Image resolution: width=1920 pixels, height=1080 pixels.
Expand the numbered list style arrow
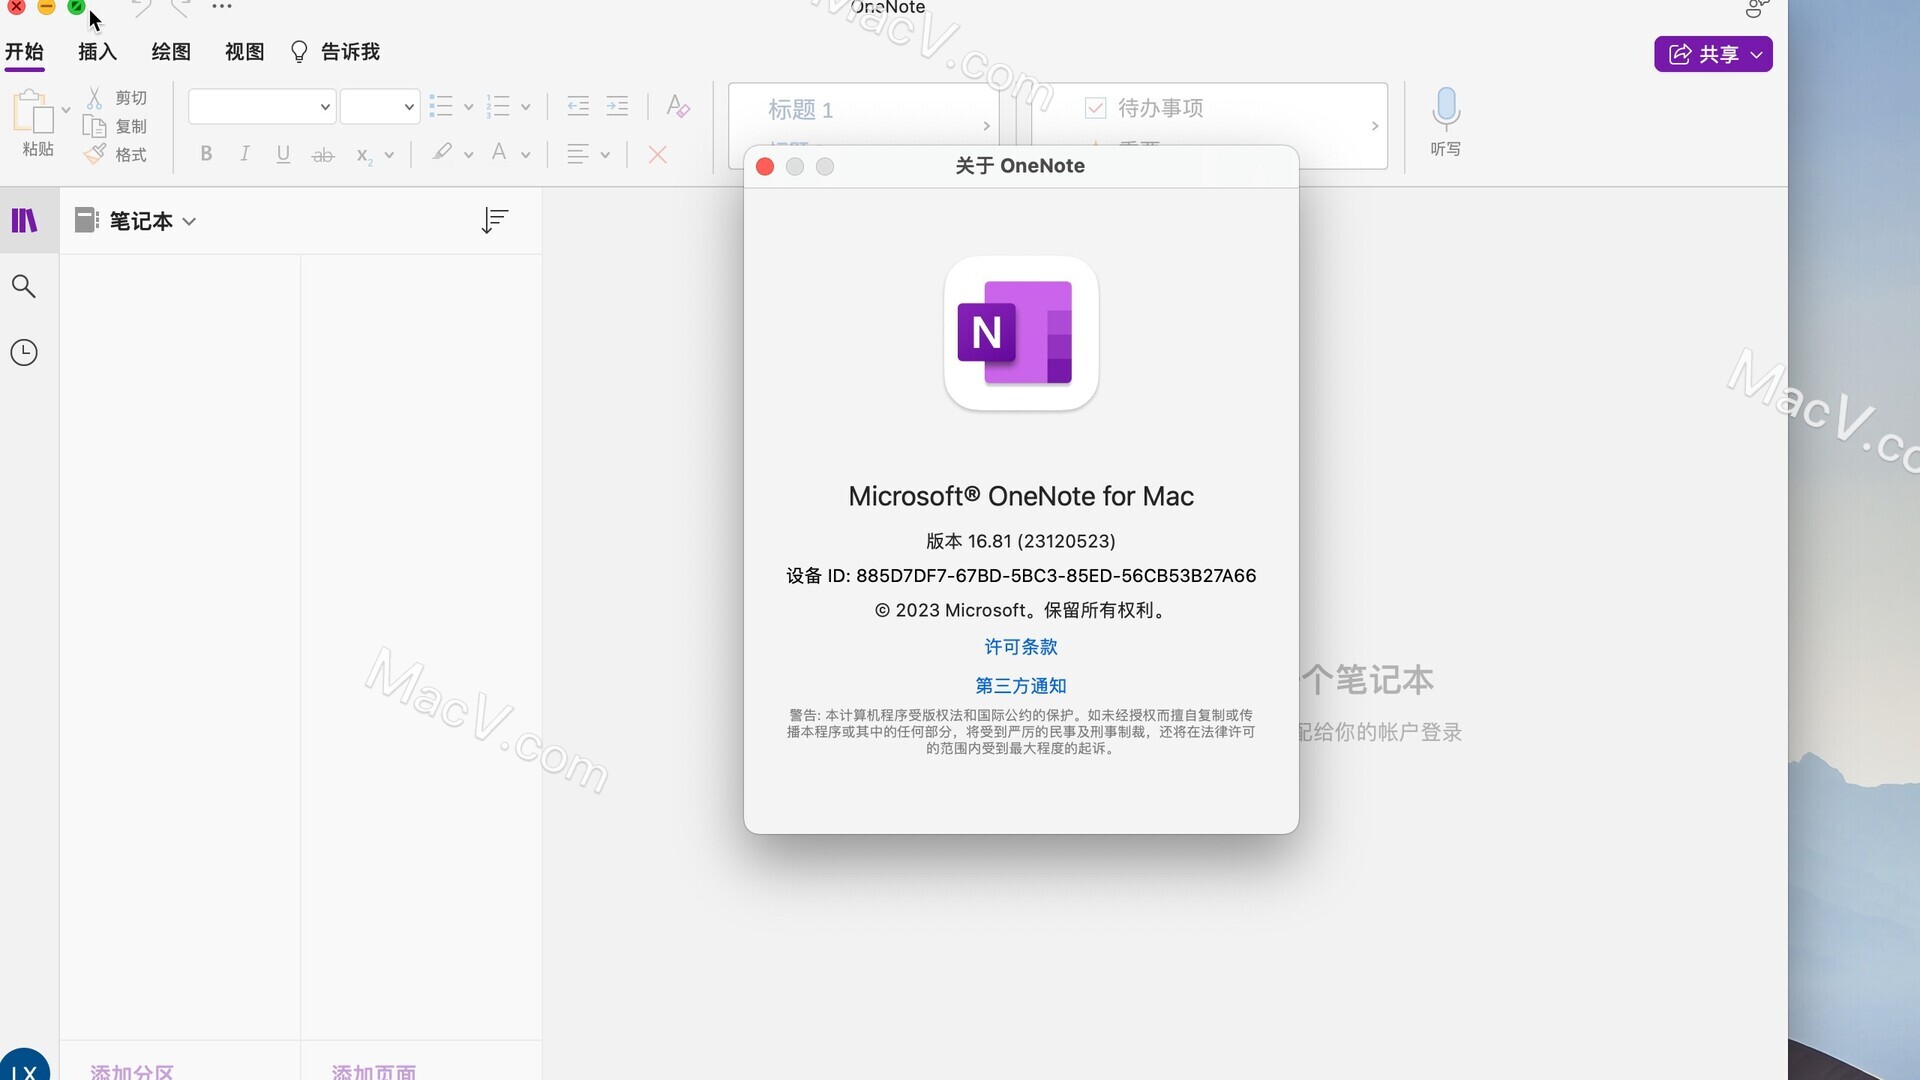525,107
